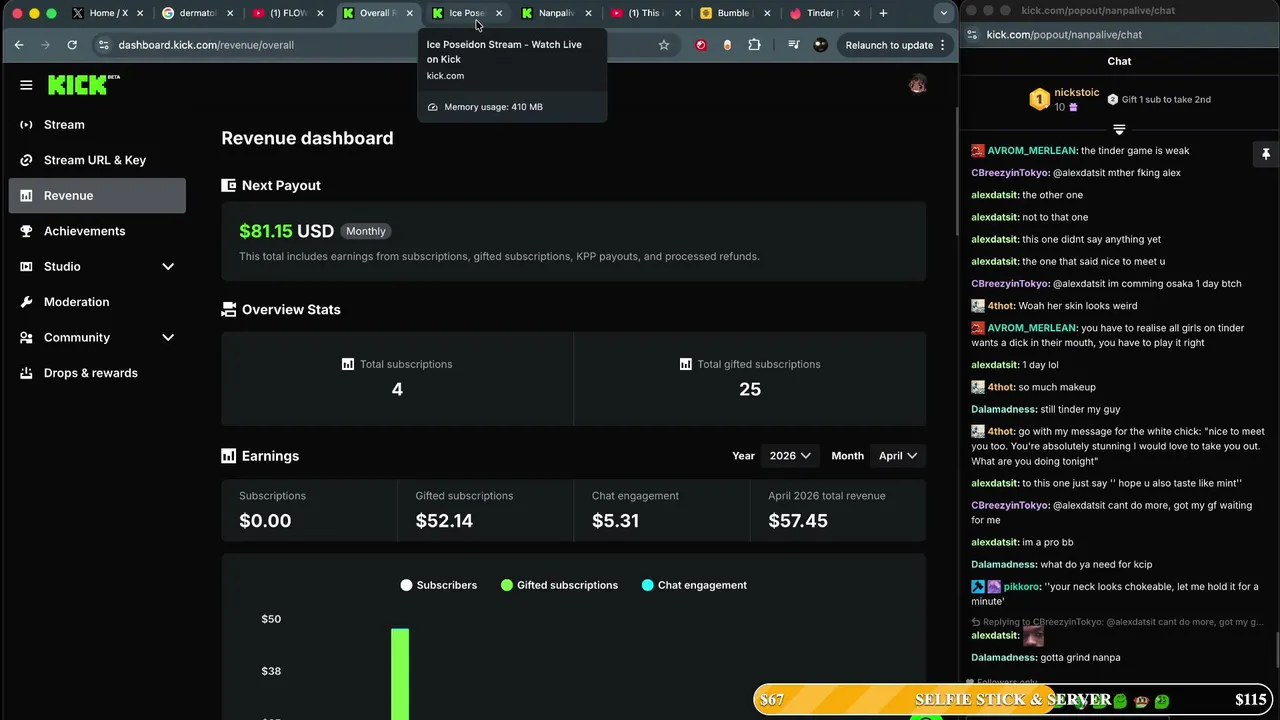This screenshot has width=1280, height=720.
Task: Click the Next Payout wallet icon
Action: [x=229, y=185]
